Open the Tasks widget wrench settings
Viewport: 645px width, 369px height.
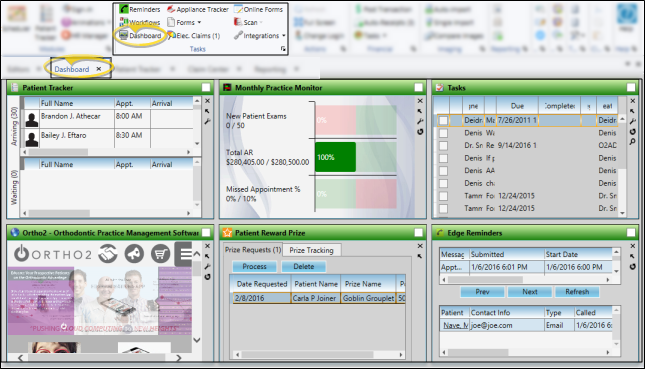coord(633,121)
